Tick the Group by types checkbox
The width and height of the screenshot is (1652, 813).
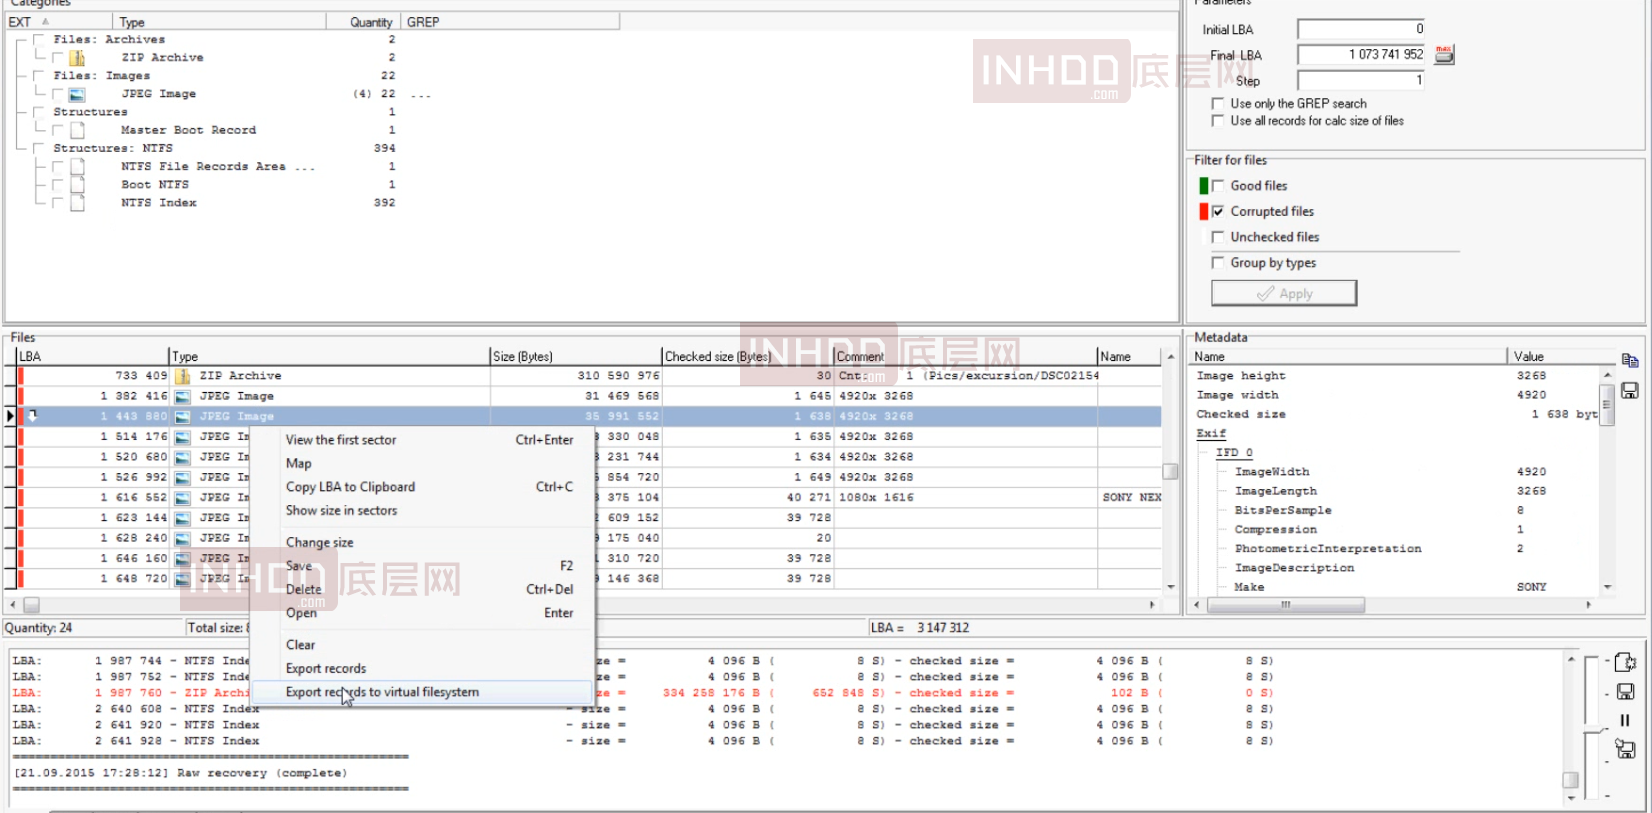(1217, 263)
